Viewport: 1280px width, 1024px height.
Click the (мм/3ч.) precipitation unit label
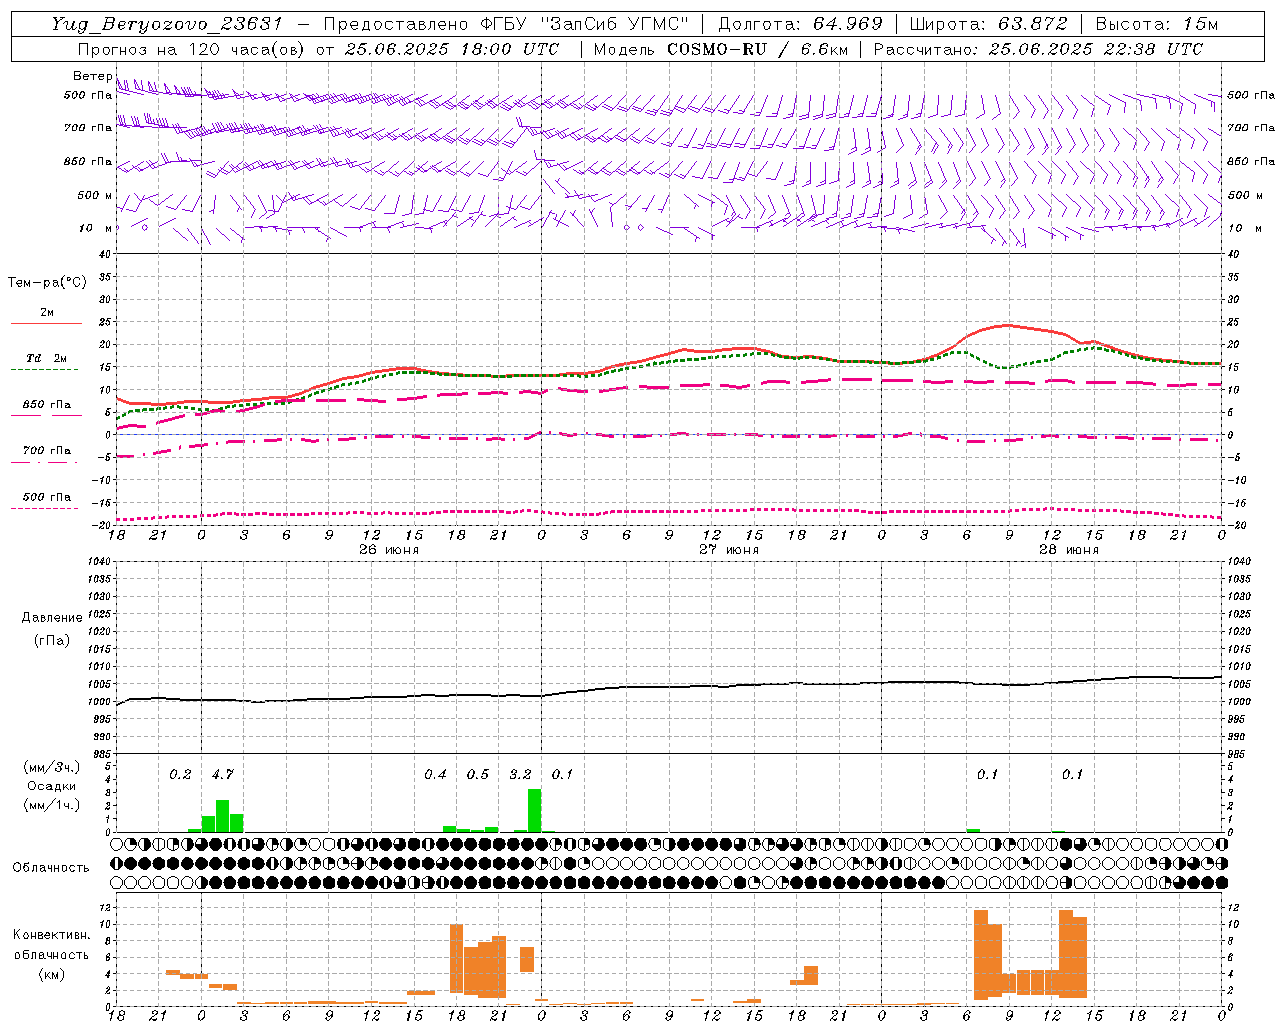point(52,767)
